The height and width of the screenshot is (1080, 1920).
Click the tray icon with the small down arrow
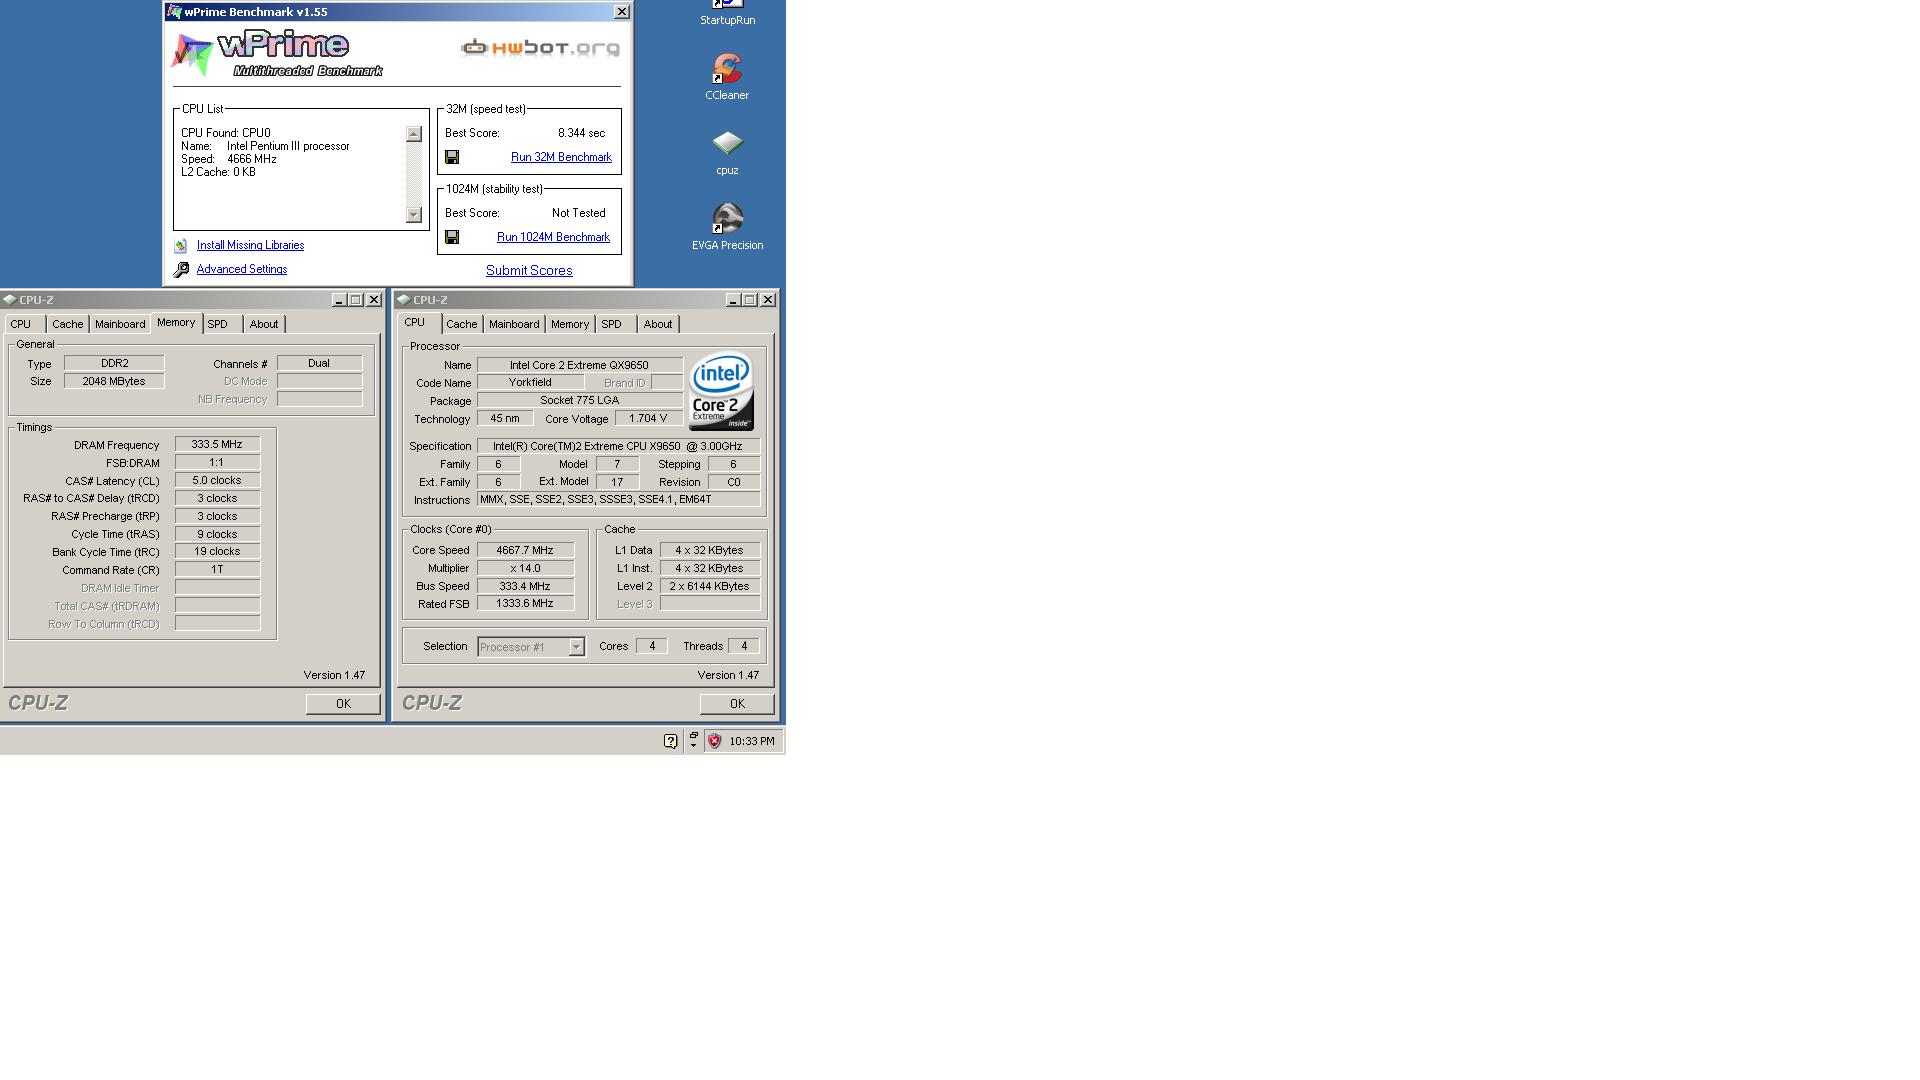pyautogui.click(x=693, y=740)
